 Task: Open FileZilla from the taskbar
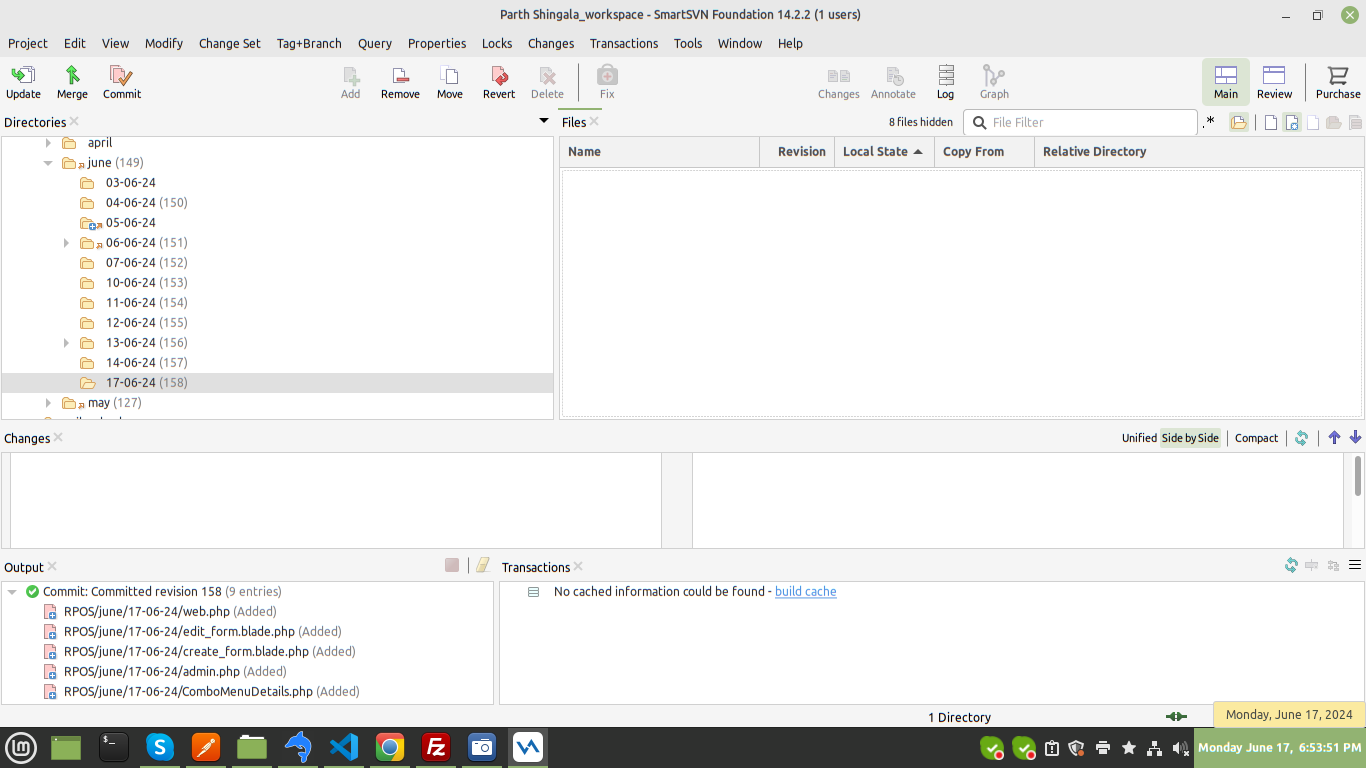click(x=435, y=747)
